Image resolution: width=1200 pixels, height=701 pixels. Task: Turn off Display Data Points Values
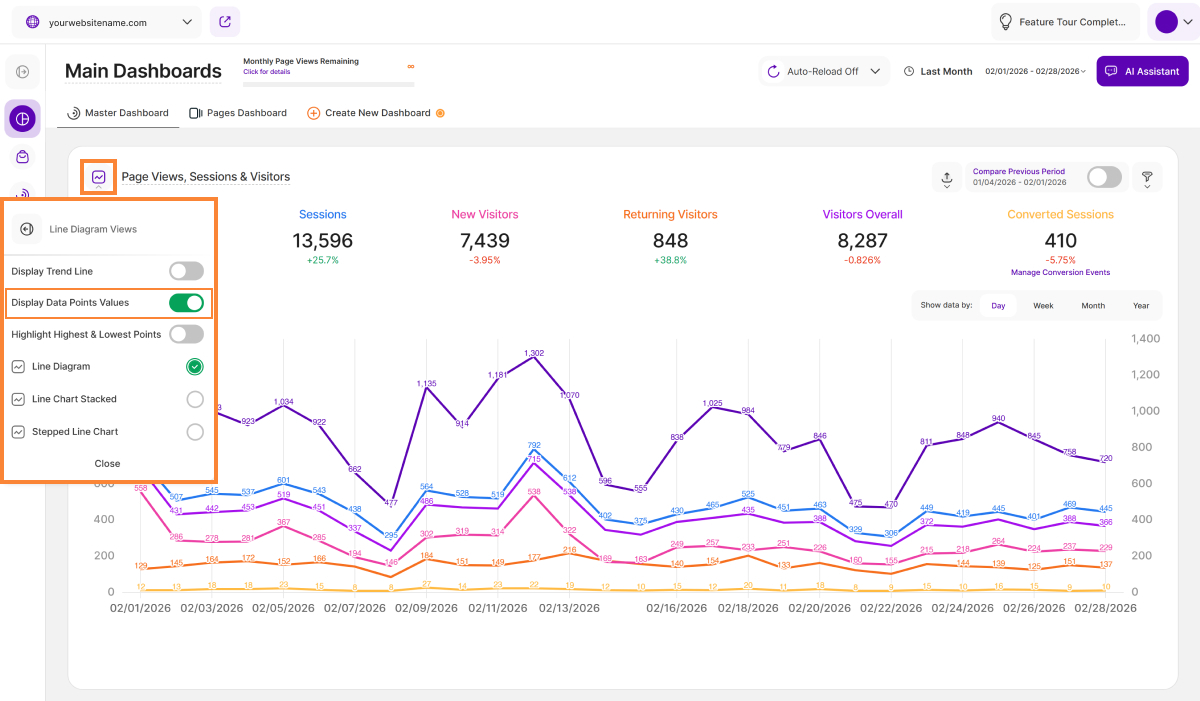[x=186, y=303]
